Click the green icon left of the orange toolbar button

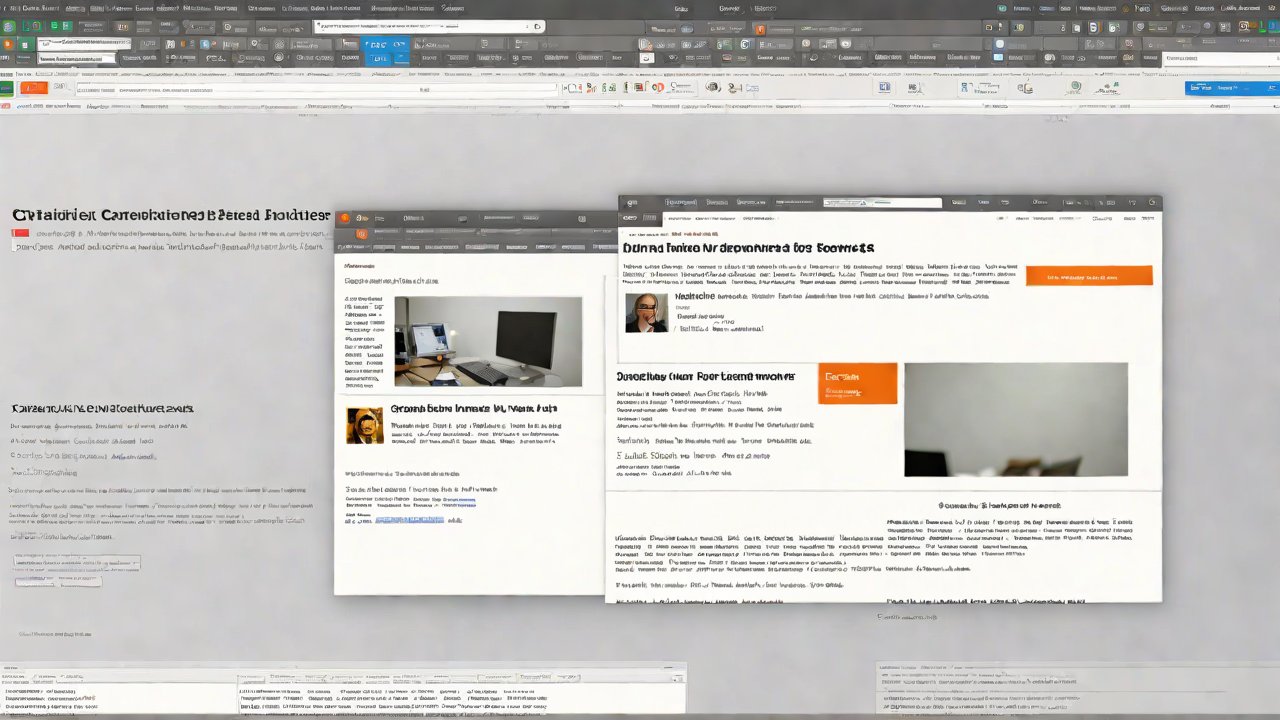7,88
